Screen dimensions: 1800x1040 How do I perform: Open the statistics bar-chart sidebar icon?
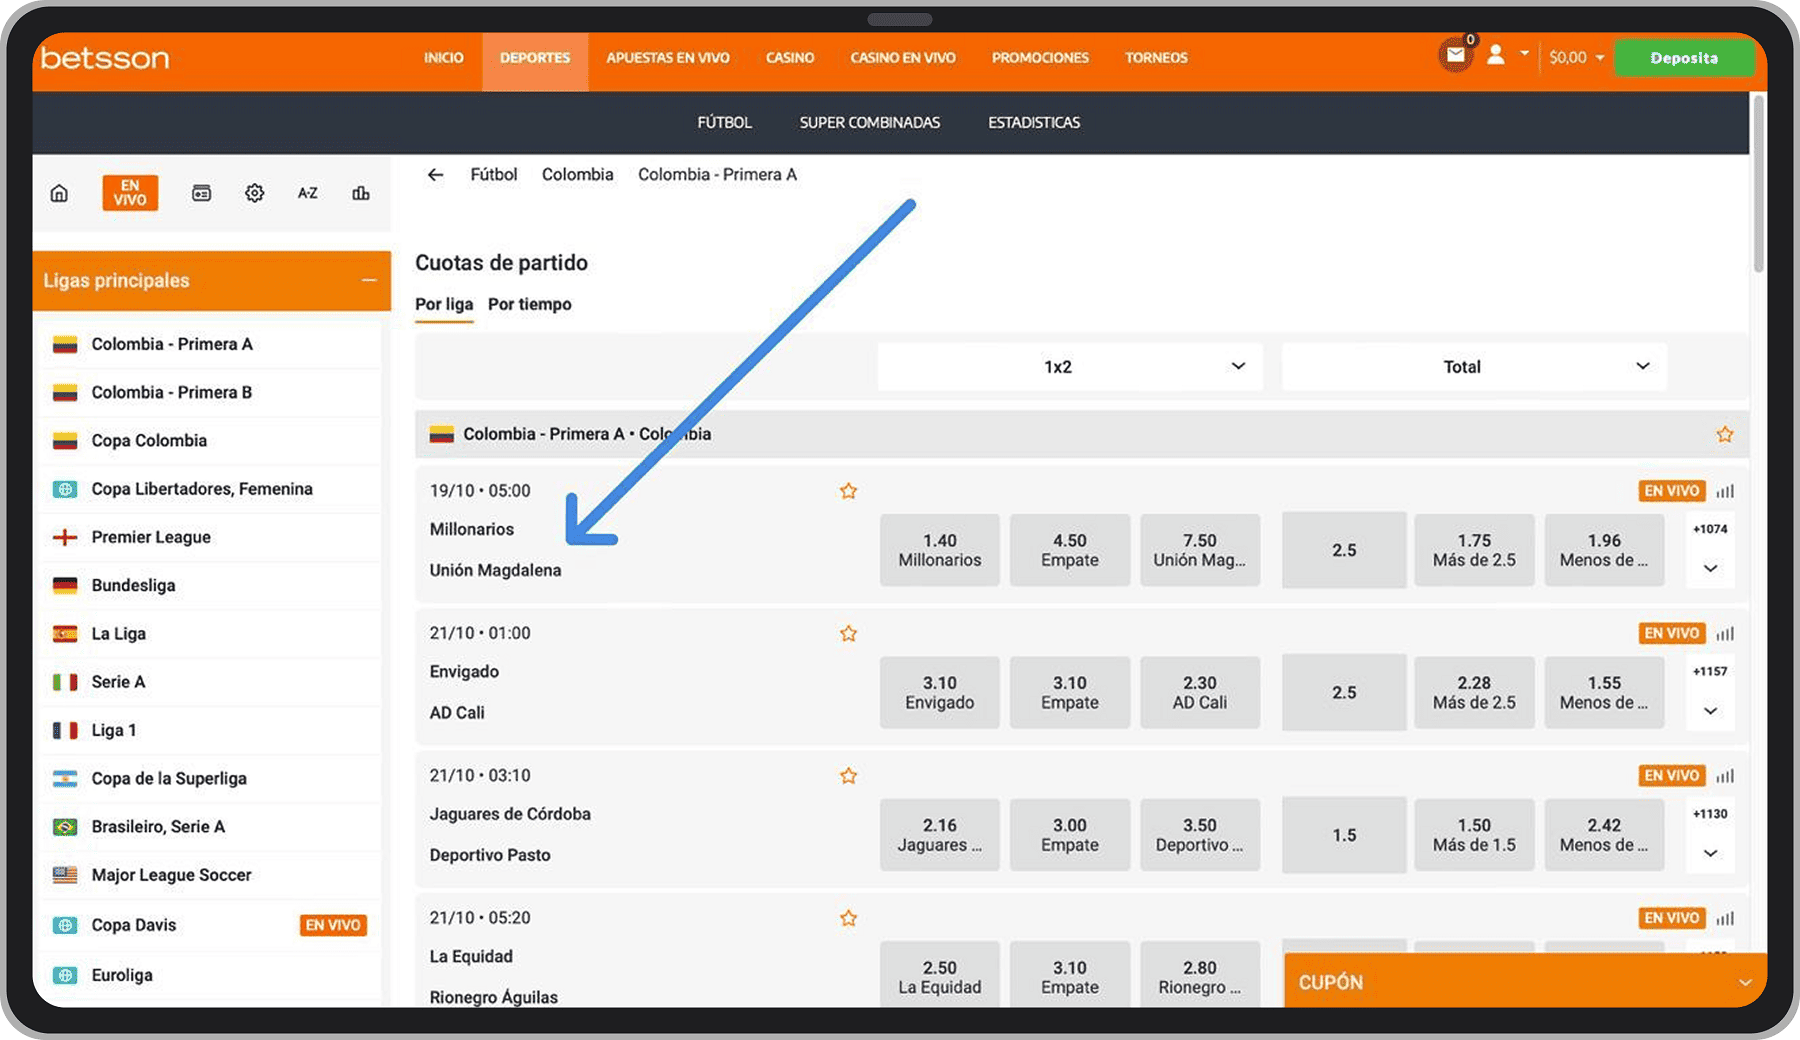pos(361,193)
